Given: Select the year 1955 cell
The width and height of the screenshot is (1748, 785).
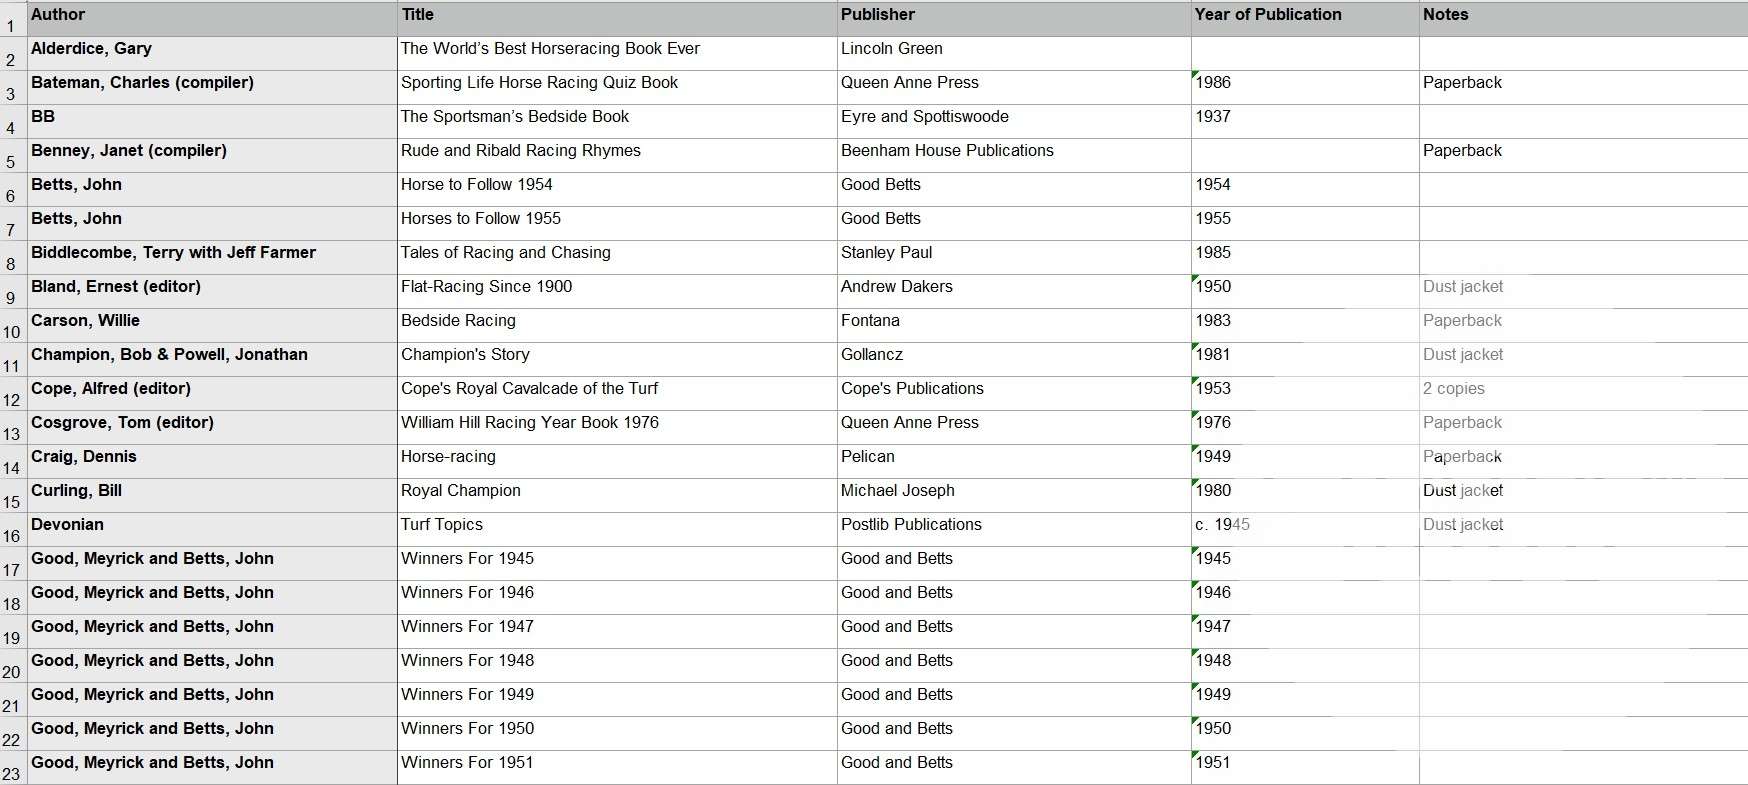Looking at the screenshot, I should 1305,224.
